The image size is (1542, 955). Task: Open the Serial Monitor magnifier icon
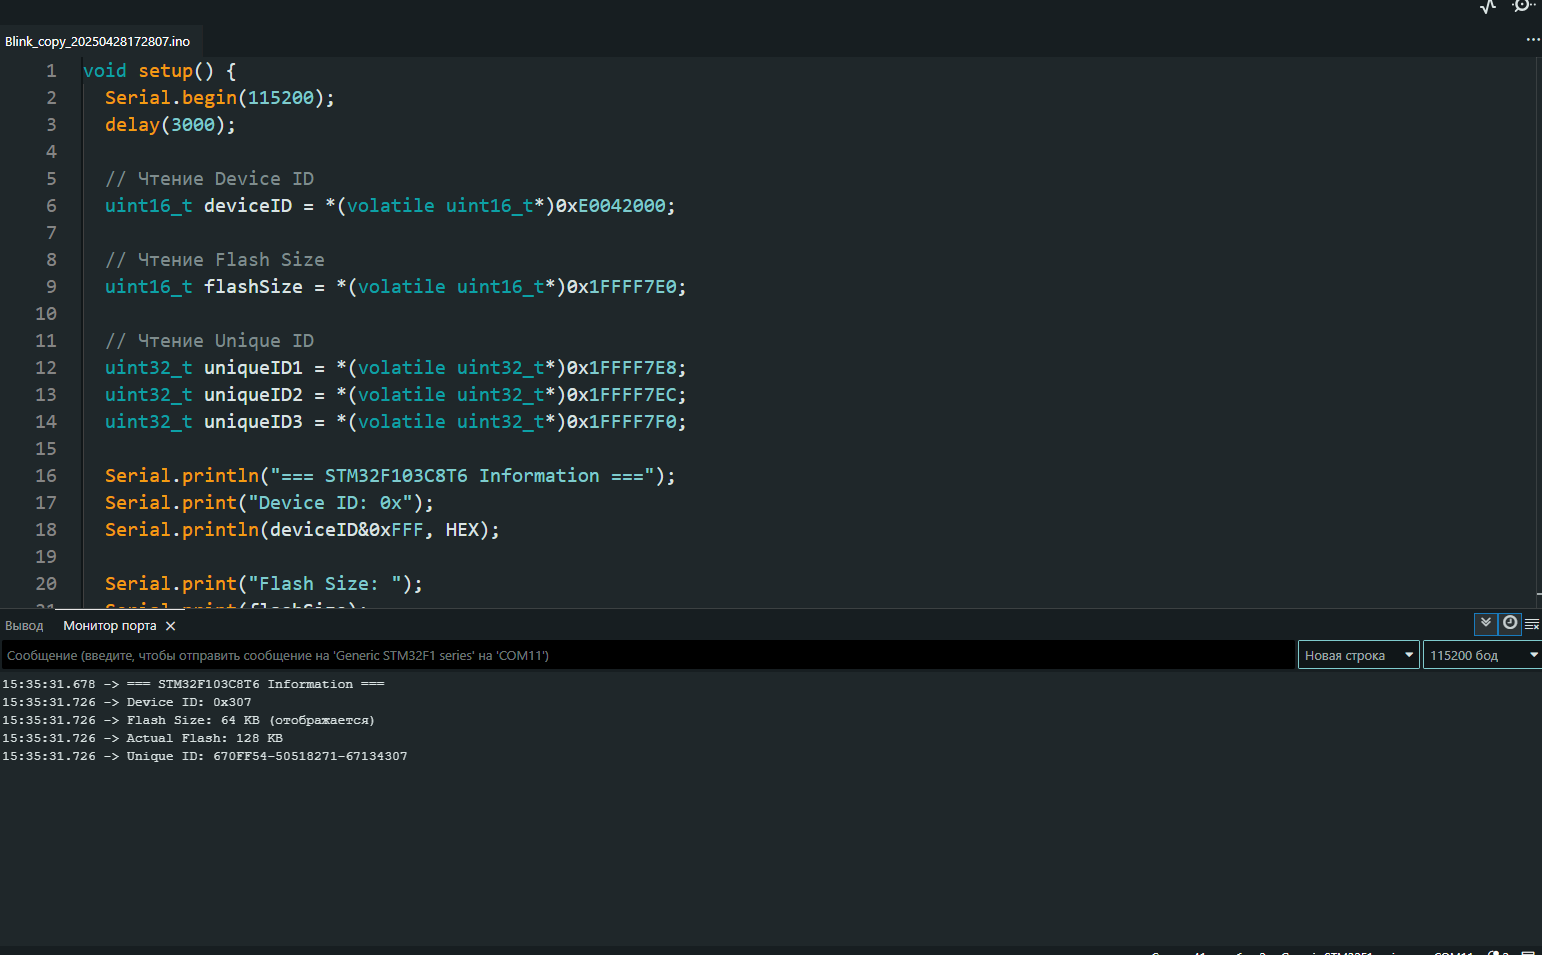click(1522, 6)
